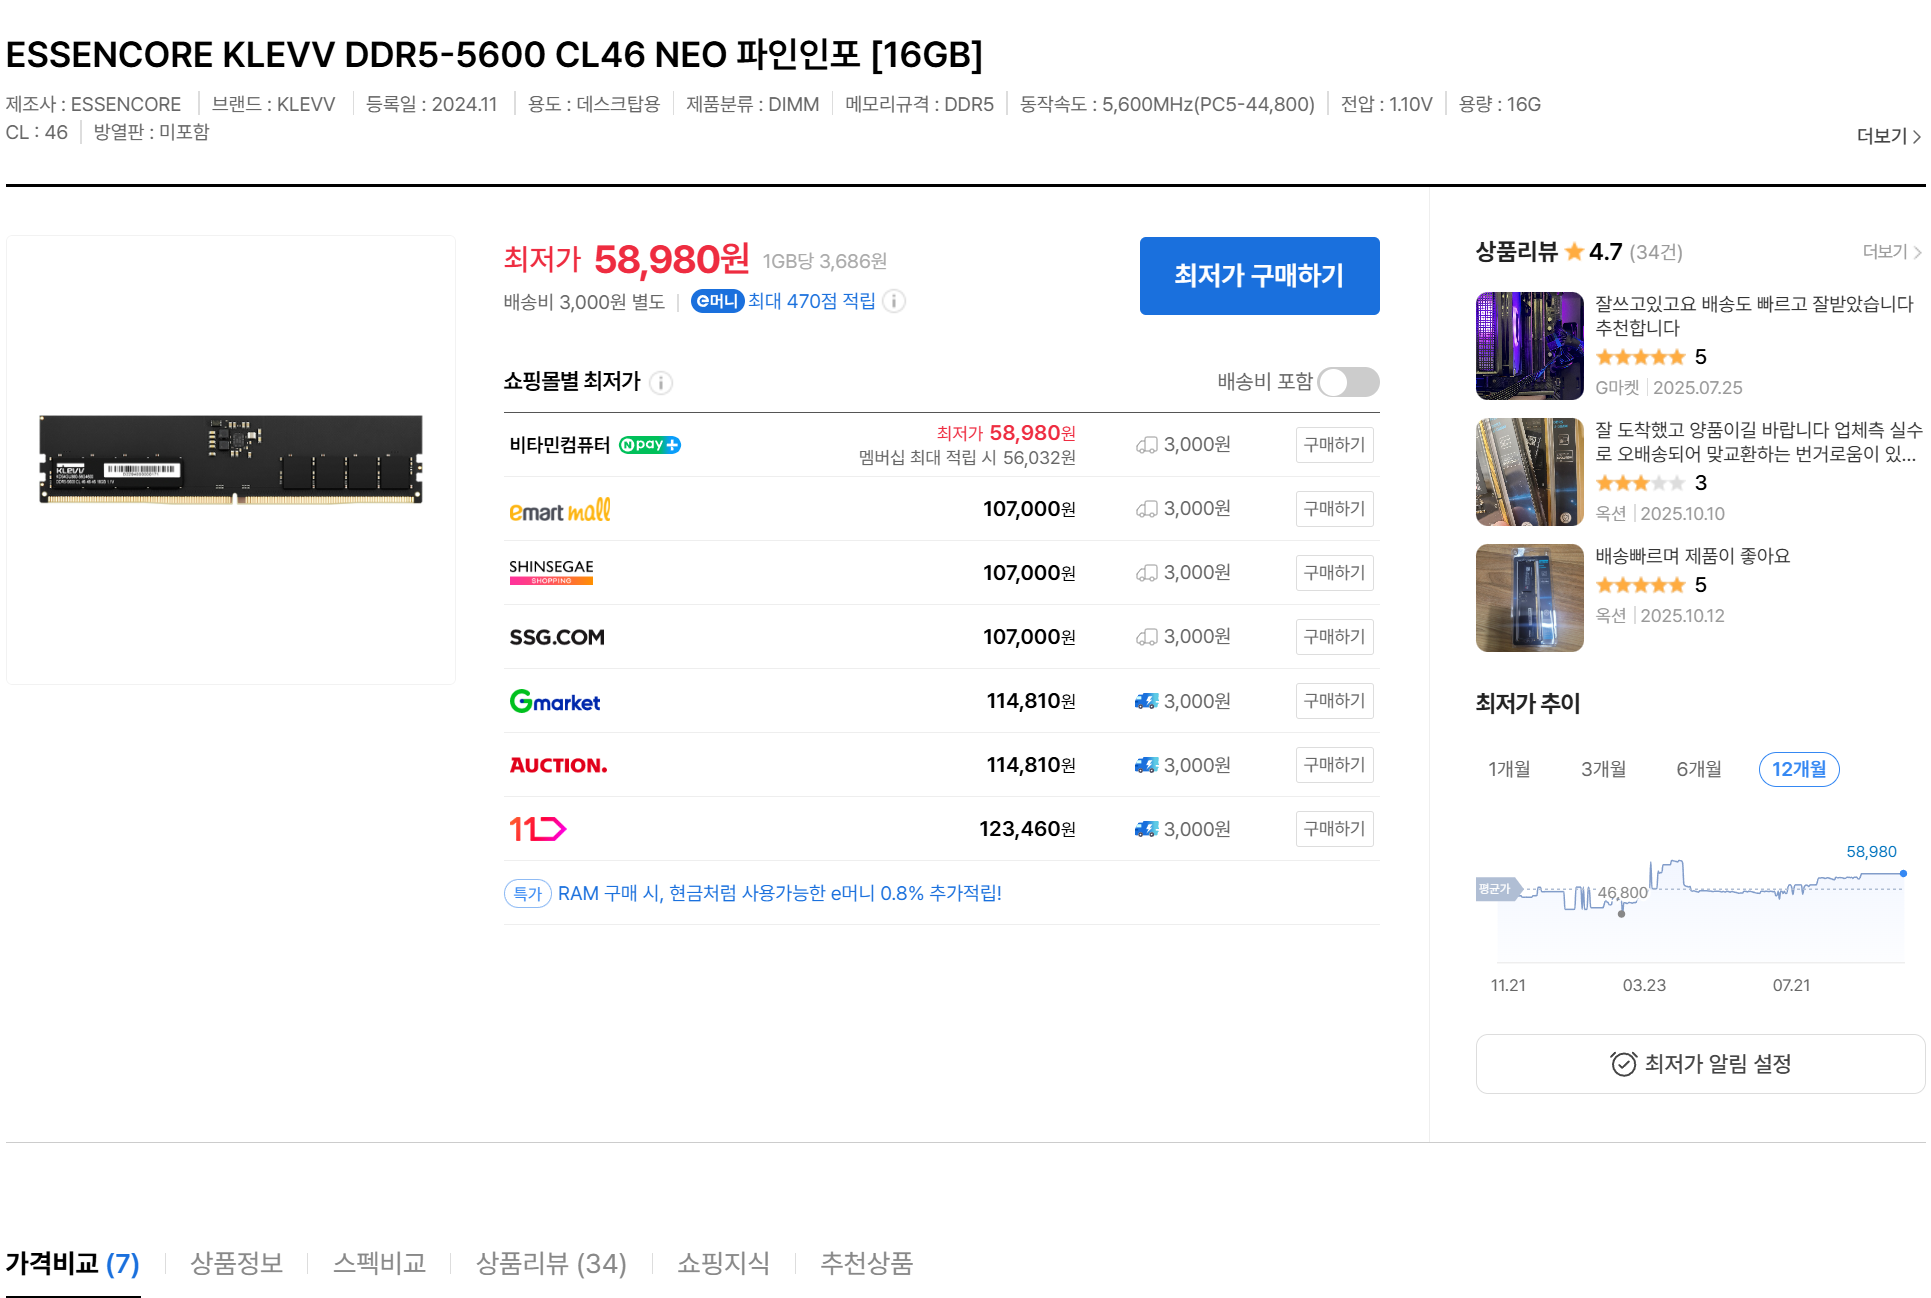The width and height of the screenshot is (1931, 1298).
Task: Open more reviews via 더보기 beside 상품리뷰
Action: coord(1891,252)
